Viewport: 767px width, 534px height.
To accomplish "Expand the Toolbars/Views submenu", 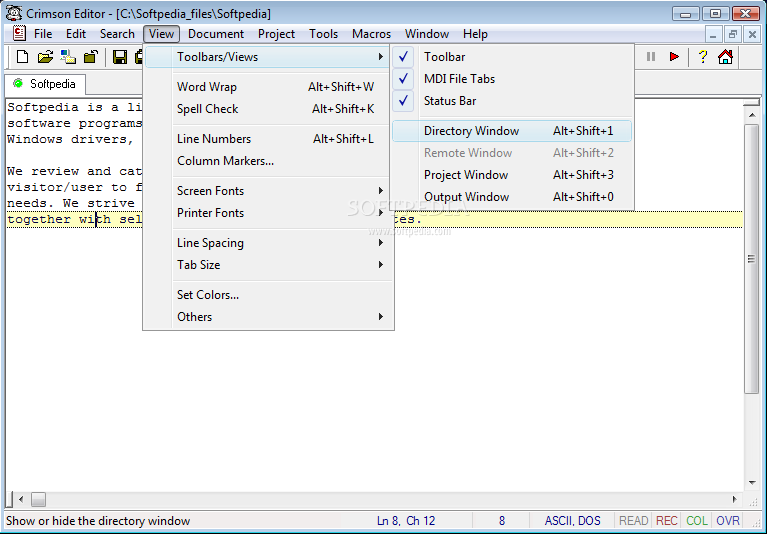I will (x=269, y=57).
